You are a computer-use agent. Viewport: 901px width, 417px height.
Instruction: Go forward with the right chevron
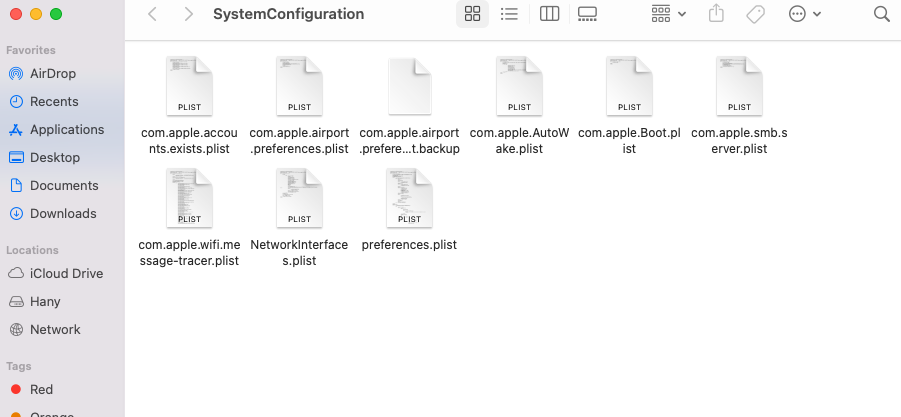(188, 14)
